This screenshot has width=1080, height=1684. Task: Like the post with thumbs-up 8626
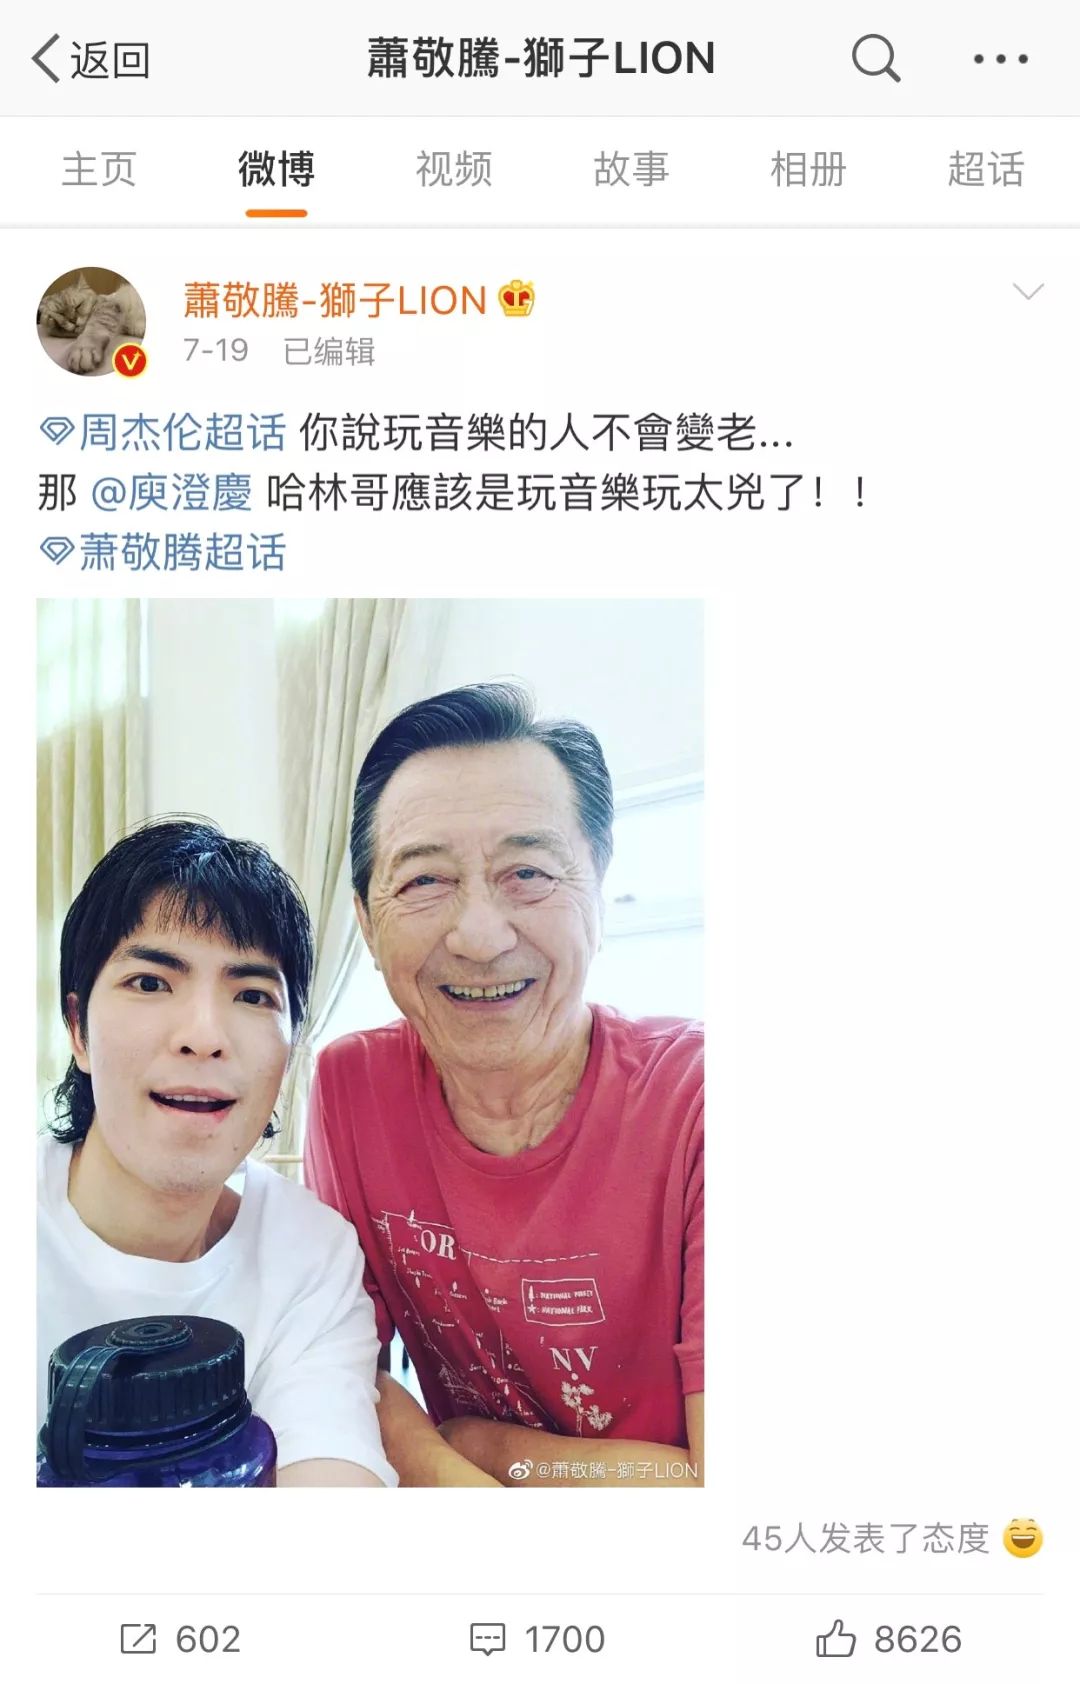point(888,1639)
